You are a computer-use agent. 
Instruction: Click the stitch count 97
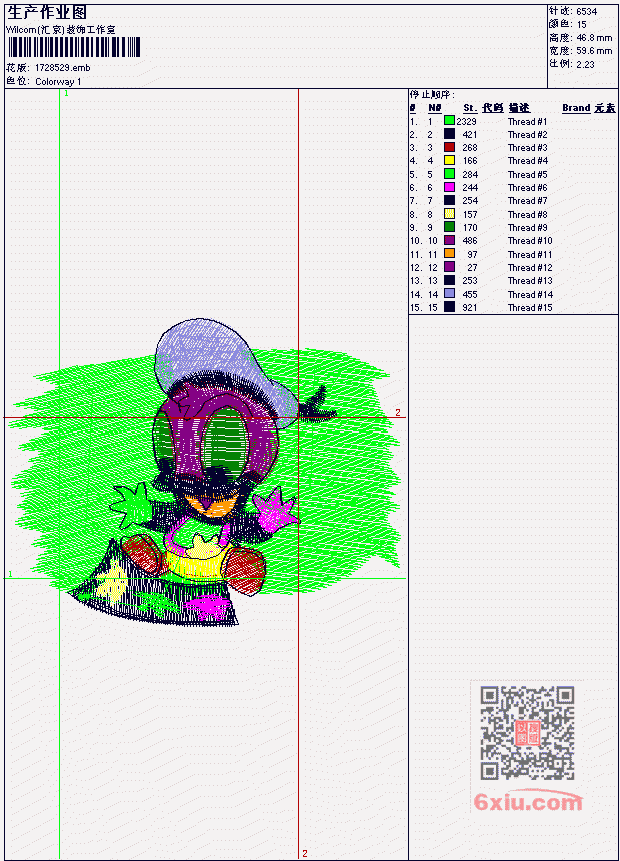click(472, 255)
